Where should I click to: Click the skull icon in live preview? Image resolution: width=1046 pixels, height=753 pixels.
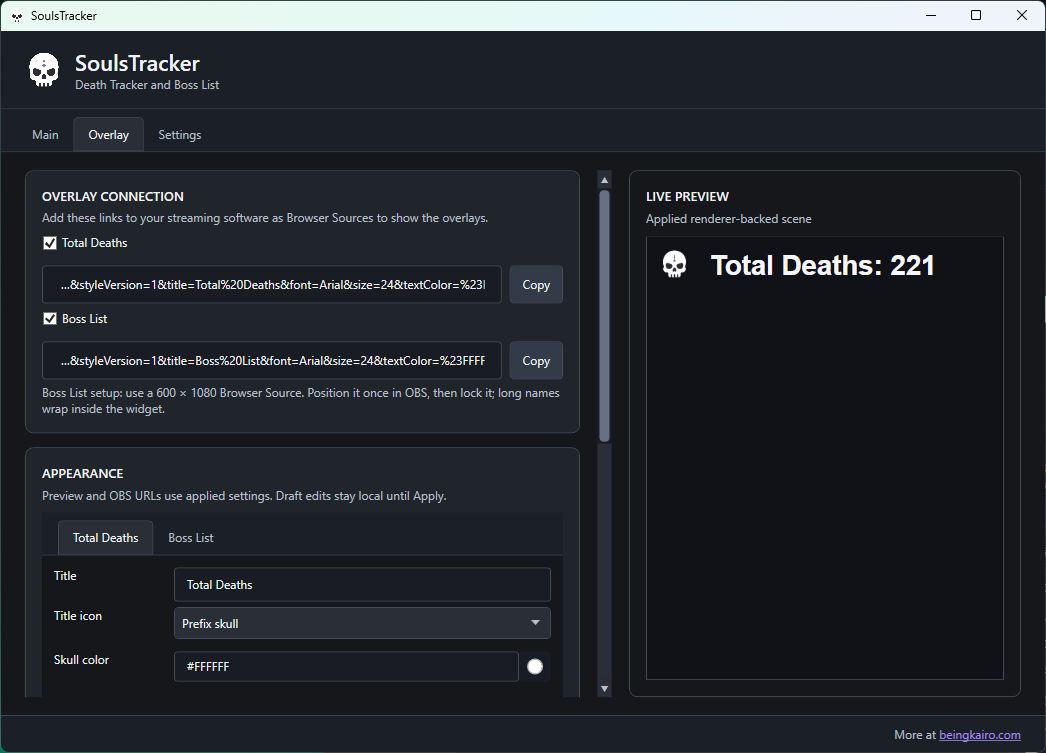pos(674,265)
